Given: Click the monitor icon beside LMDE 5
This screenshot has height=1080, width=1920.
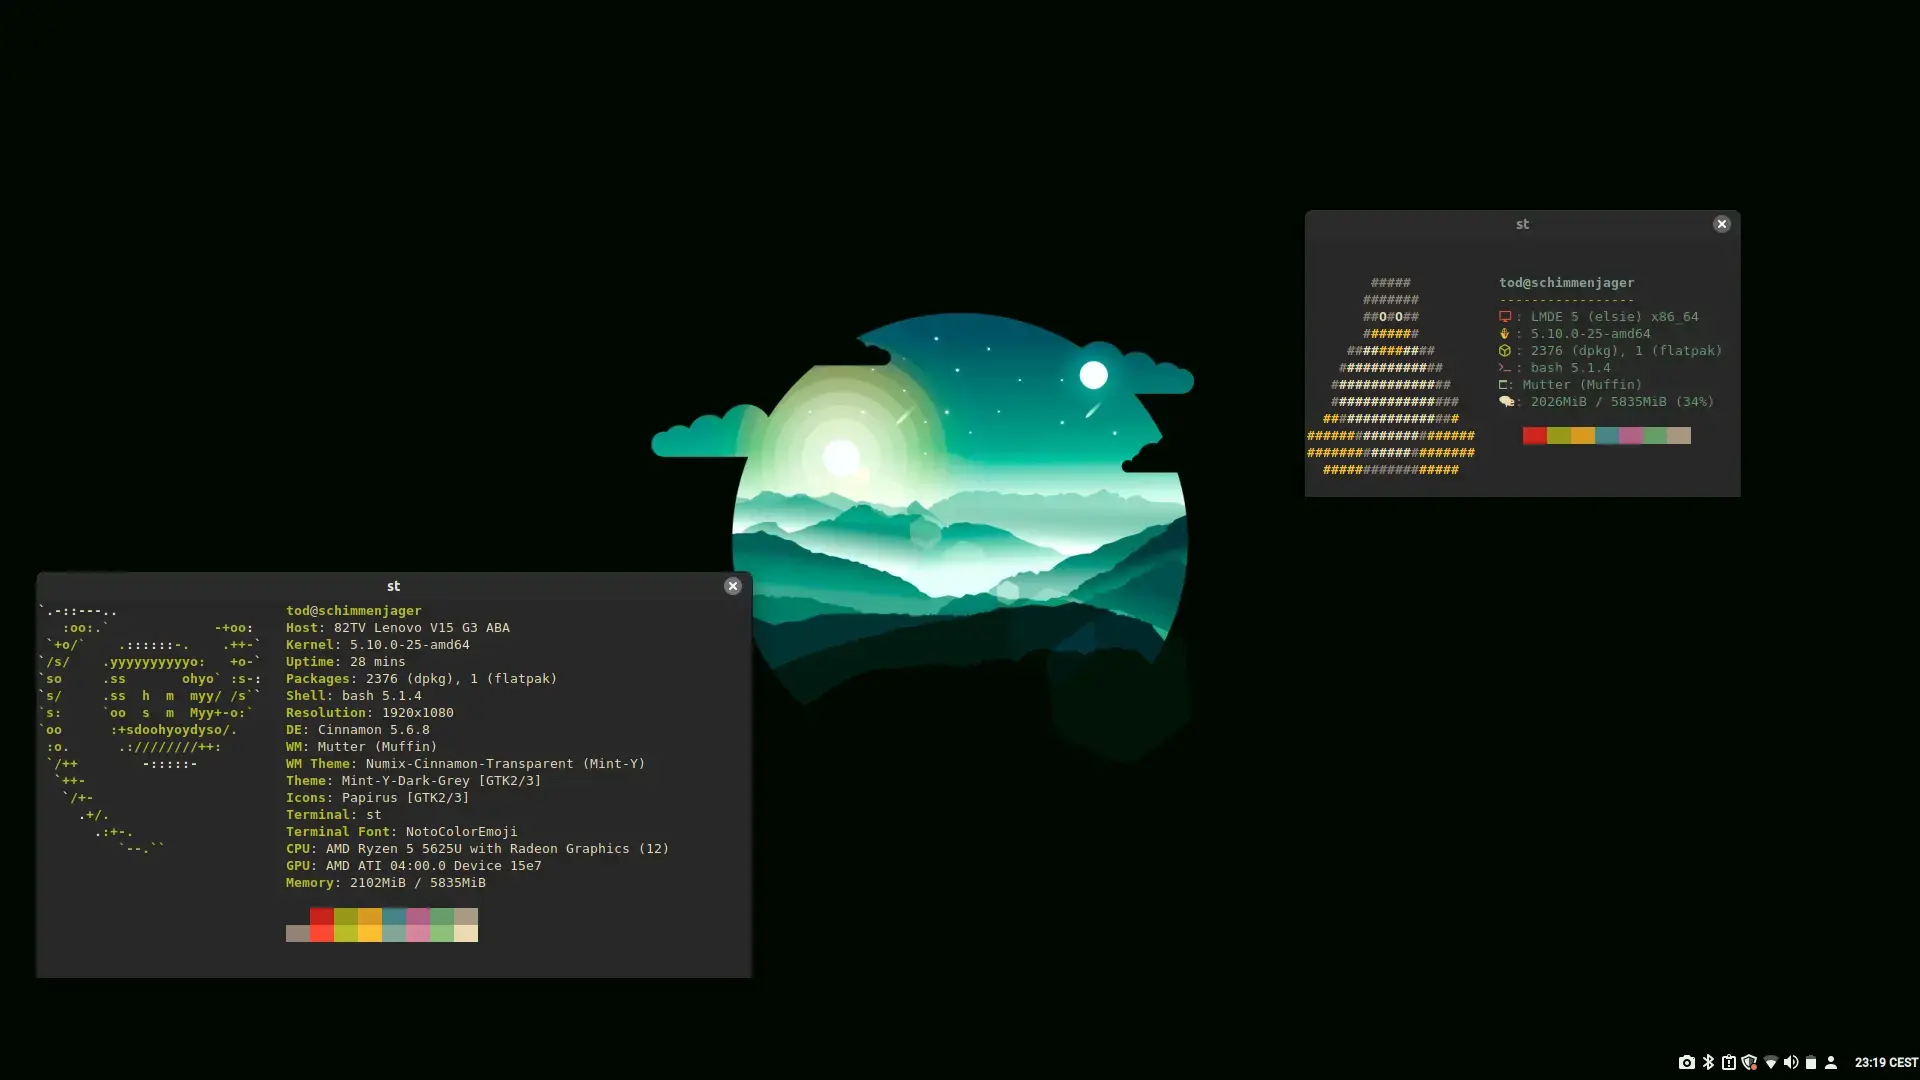Looking at the screenshot, I should tap(1504, 317).
